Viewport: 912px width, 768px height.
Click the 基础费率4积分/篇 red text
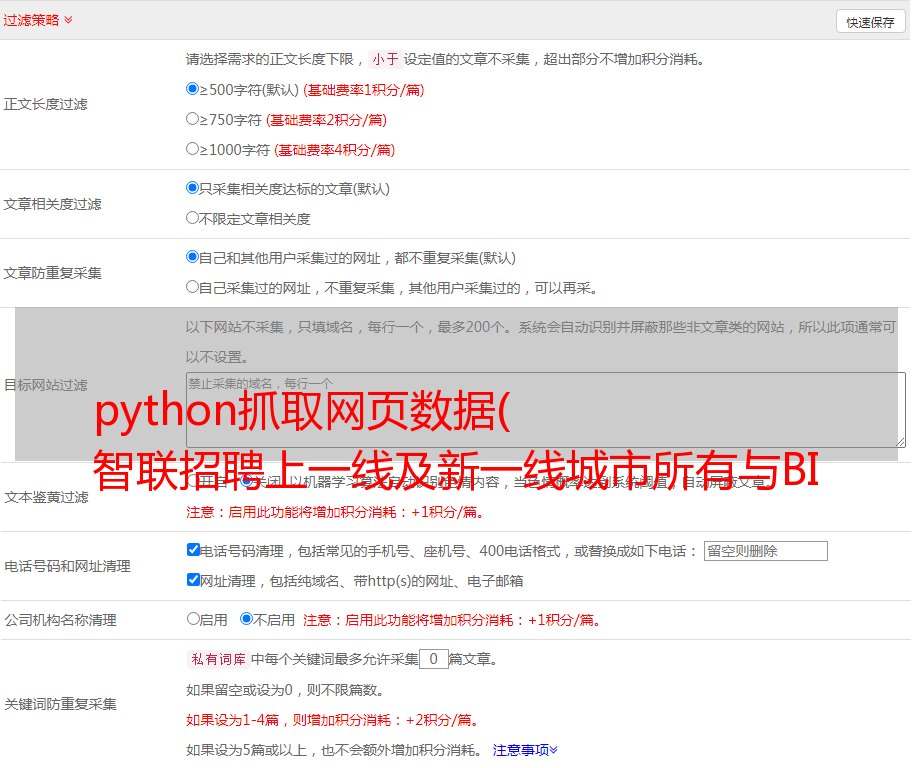click(x=334, y=150)
